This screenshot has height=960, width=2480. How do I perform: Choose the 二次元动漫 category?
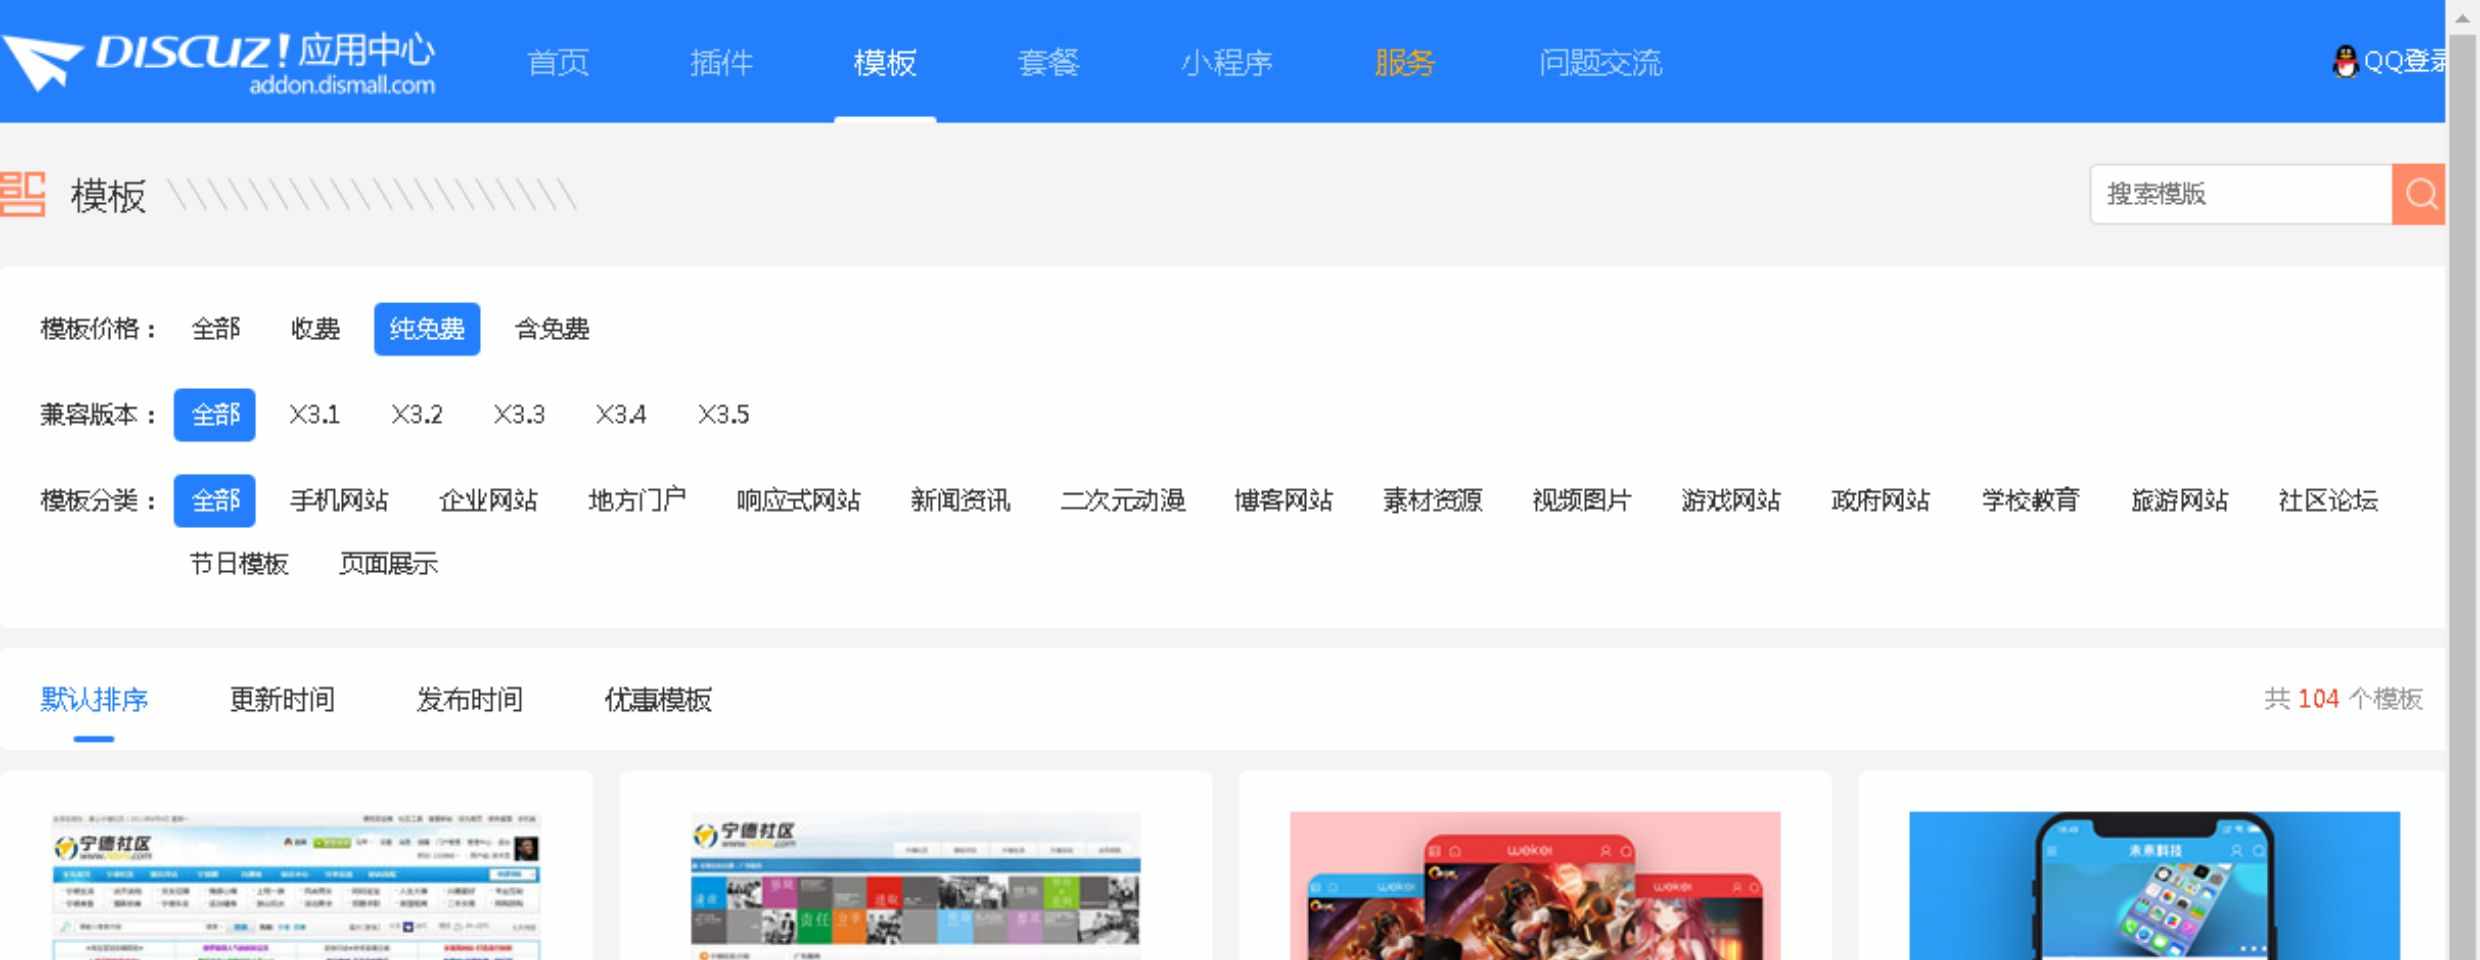(1122, 501)
